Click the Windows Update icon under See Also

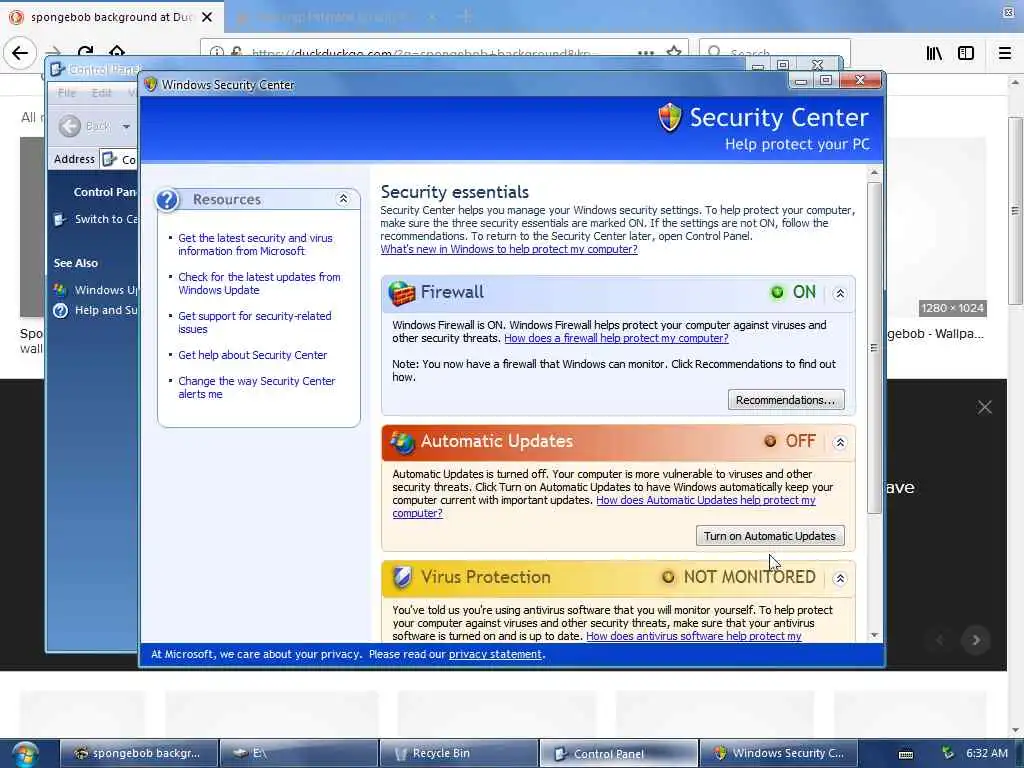click(60, 289)
